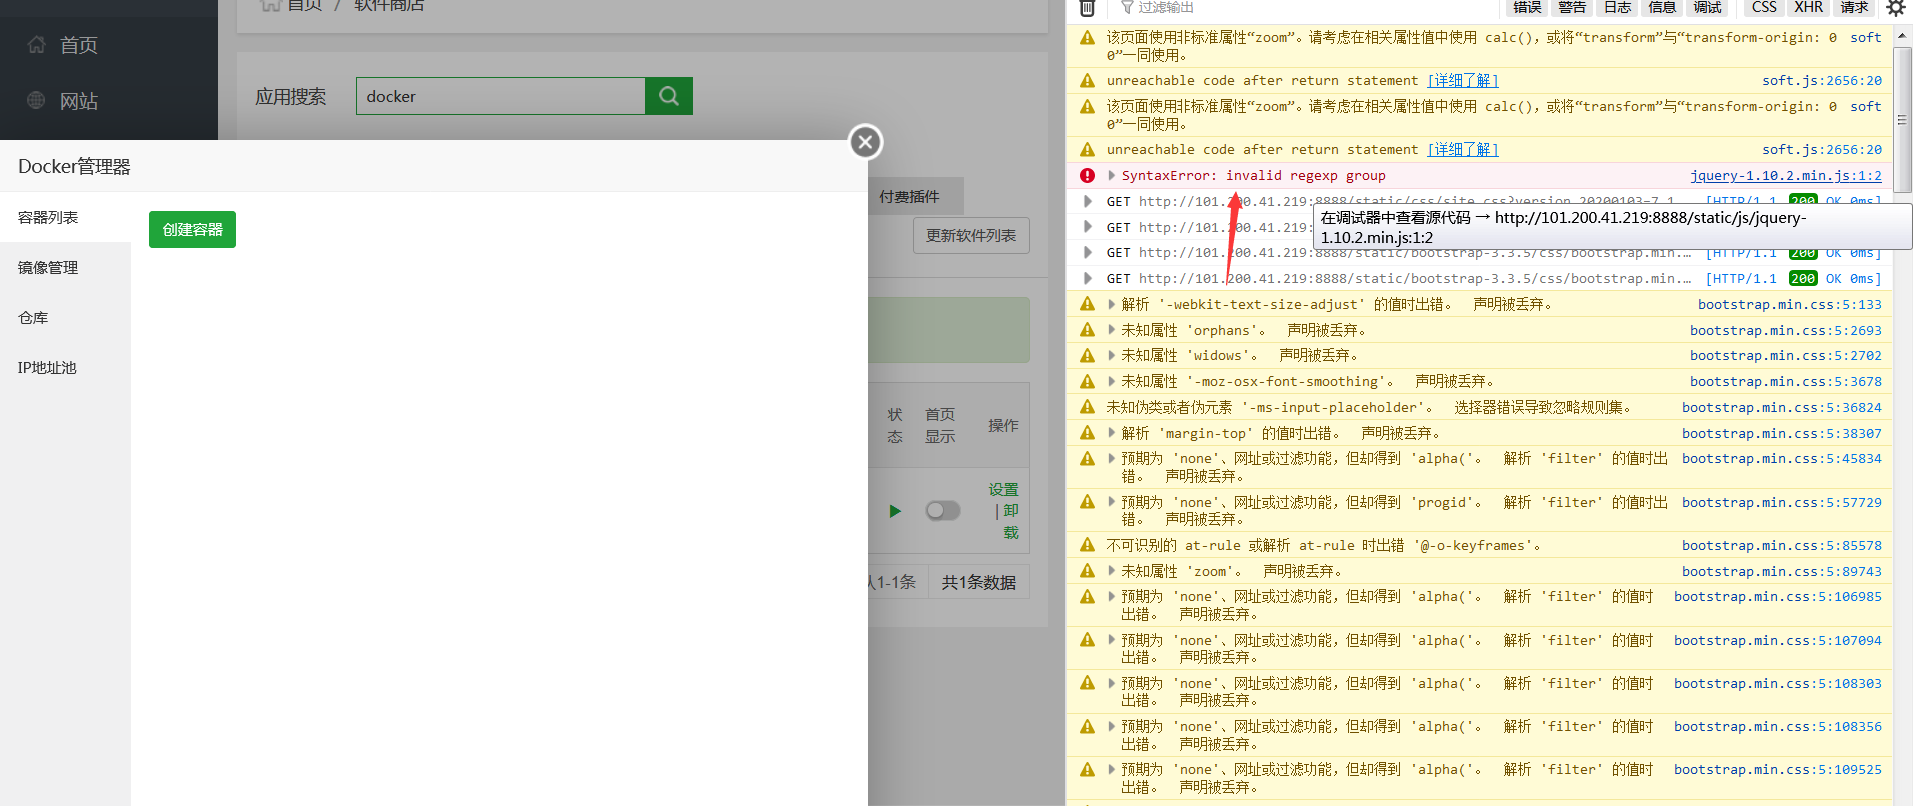The image size is (1913, 806).
Task: Open the 付费插件 tab
Action: [909, 196]
